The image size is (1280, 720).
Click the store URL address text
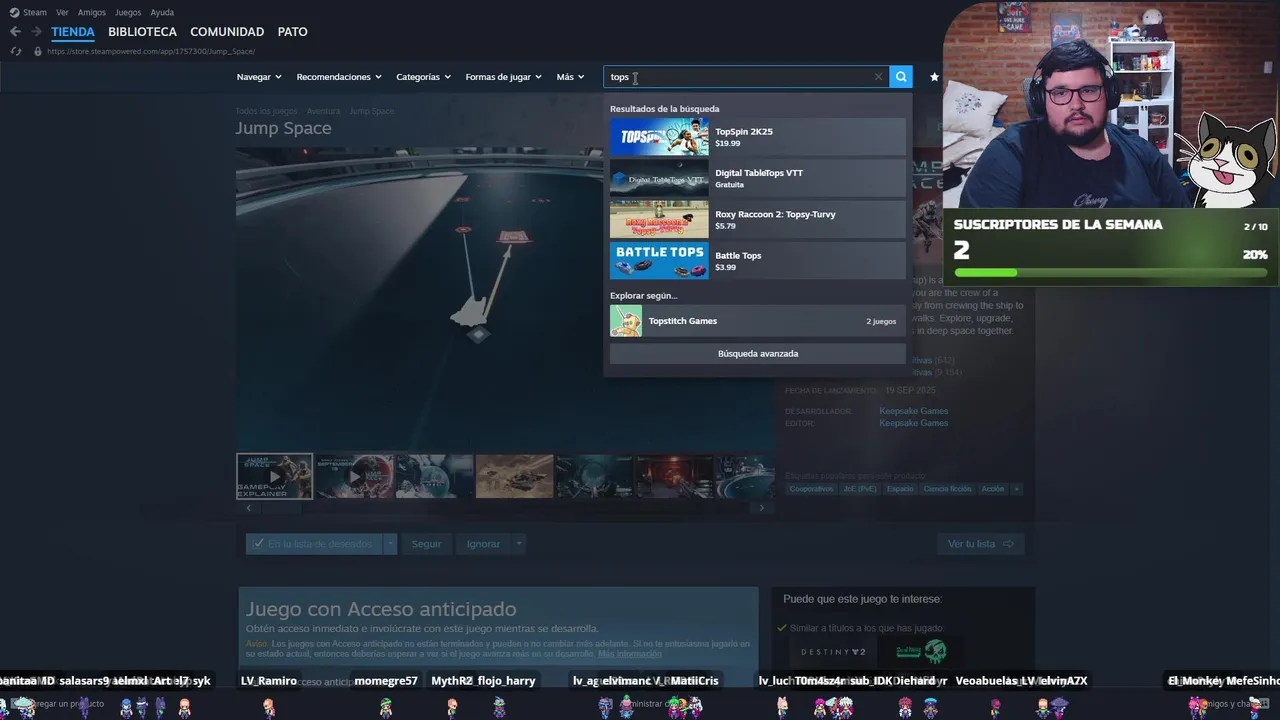coord(150,51)
